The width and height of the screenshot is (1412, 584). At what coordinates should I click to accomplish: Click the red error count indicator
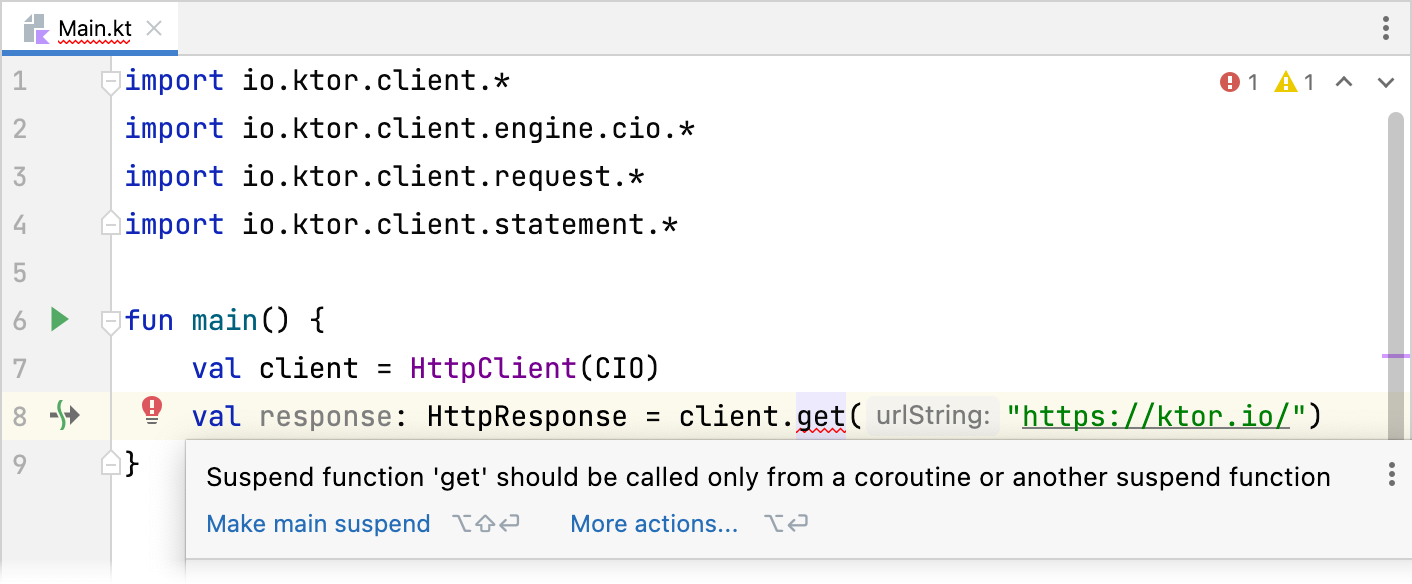(1237, 82)
